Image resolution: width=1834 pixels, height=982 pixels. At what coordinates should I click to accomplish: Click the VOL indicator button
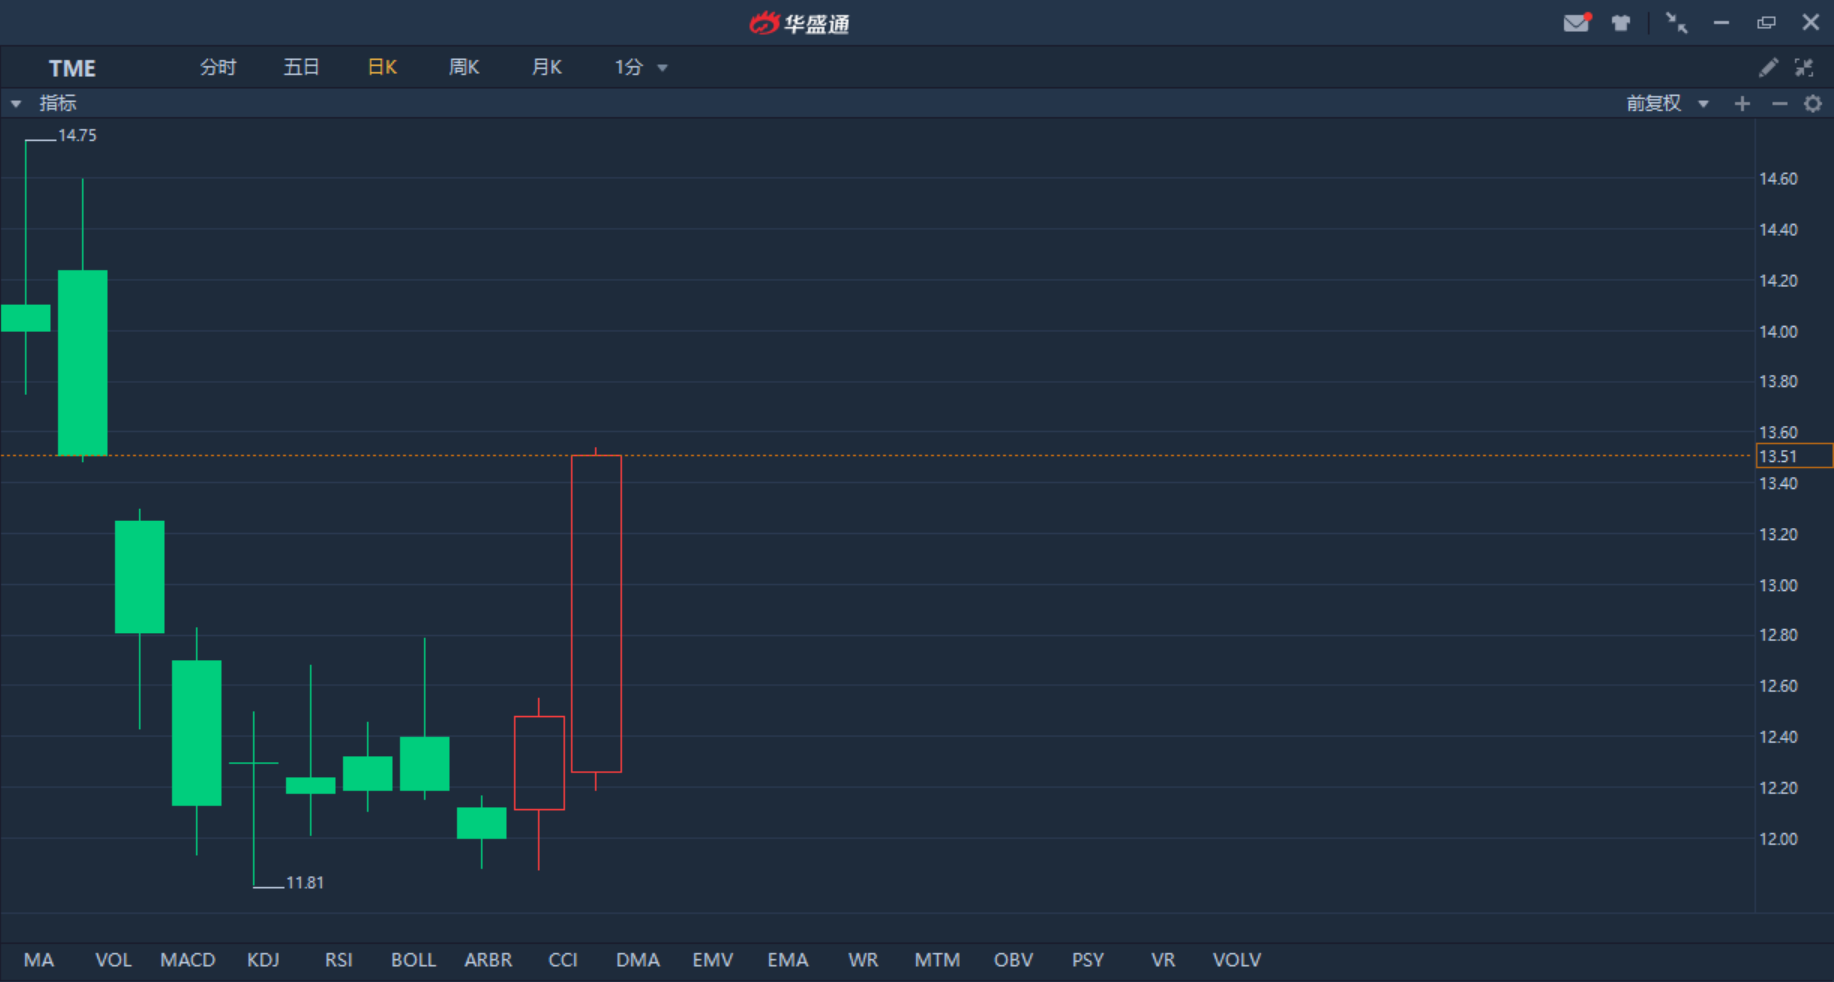(113, 960)
